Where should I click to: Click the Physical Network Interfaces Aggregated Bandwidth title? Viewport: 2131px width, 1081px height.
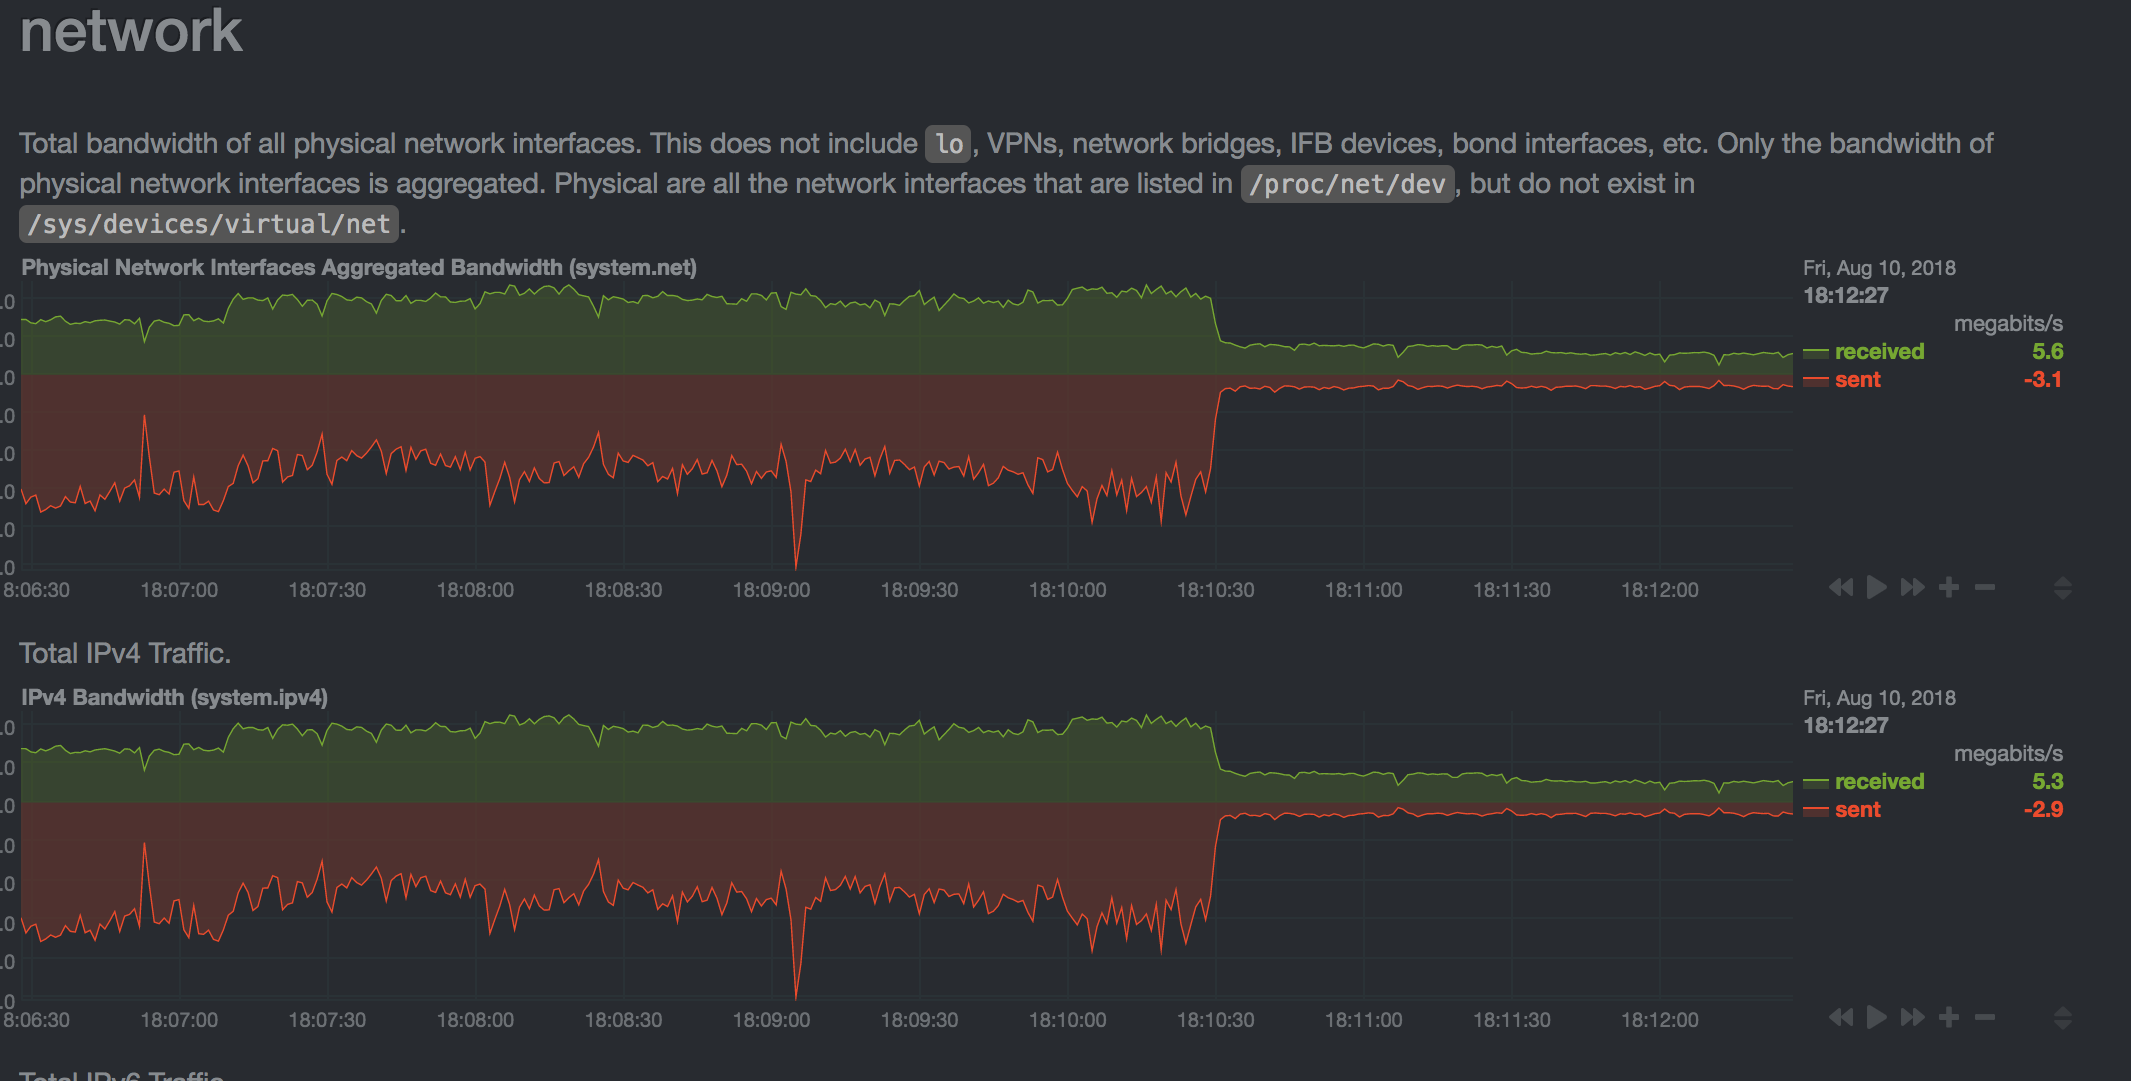359,268
